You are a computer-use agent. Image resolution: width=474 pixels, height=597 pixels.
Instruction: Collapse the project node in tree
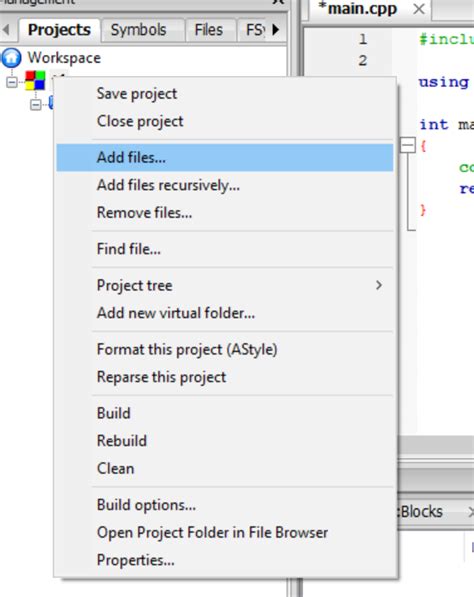click(12, 82)
